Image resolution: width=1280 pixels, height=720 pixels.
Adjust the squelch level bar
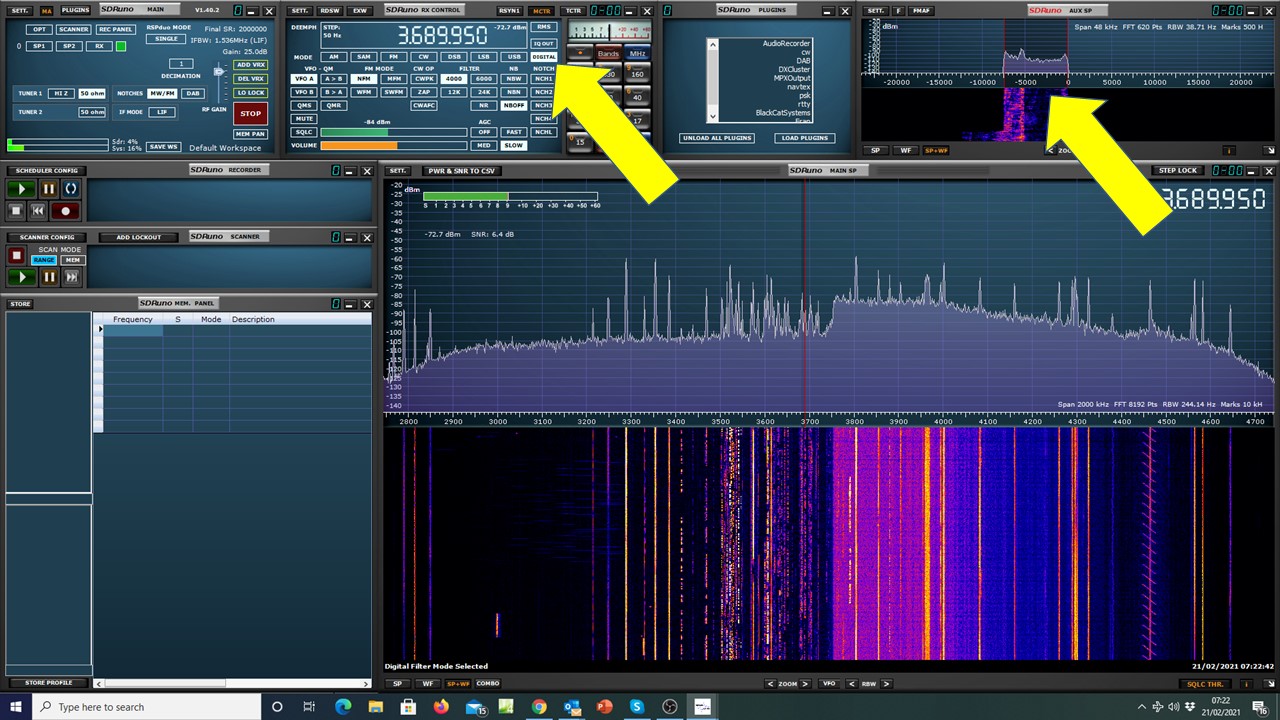[x=394, y=132]
